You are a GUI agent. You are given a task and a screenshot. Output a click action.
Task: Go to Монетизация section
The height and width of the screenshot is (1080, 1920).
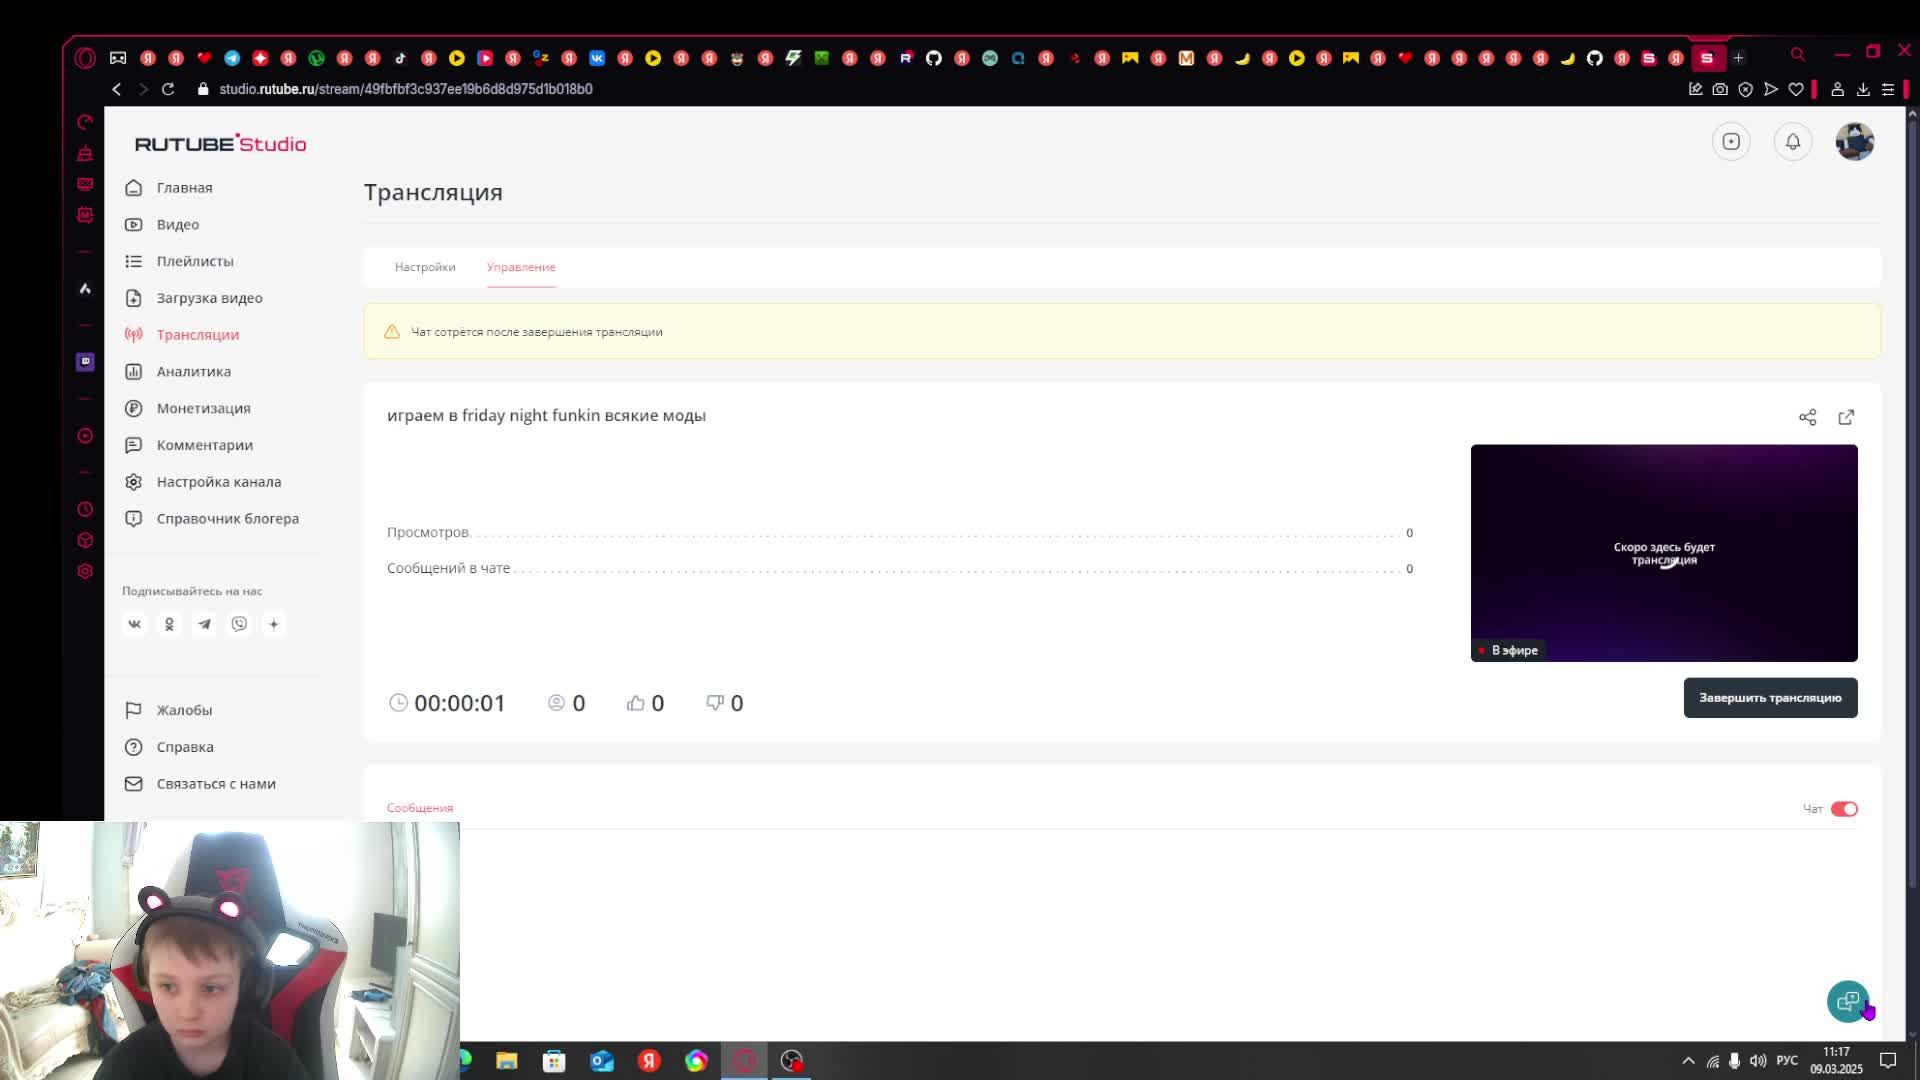(x=203, y=408)
